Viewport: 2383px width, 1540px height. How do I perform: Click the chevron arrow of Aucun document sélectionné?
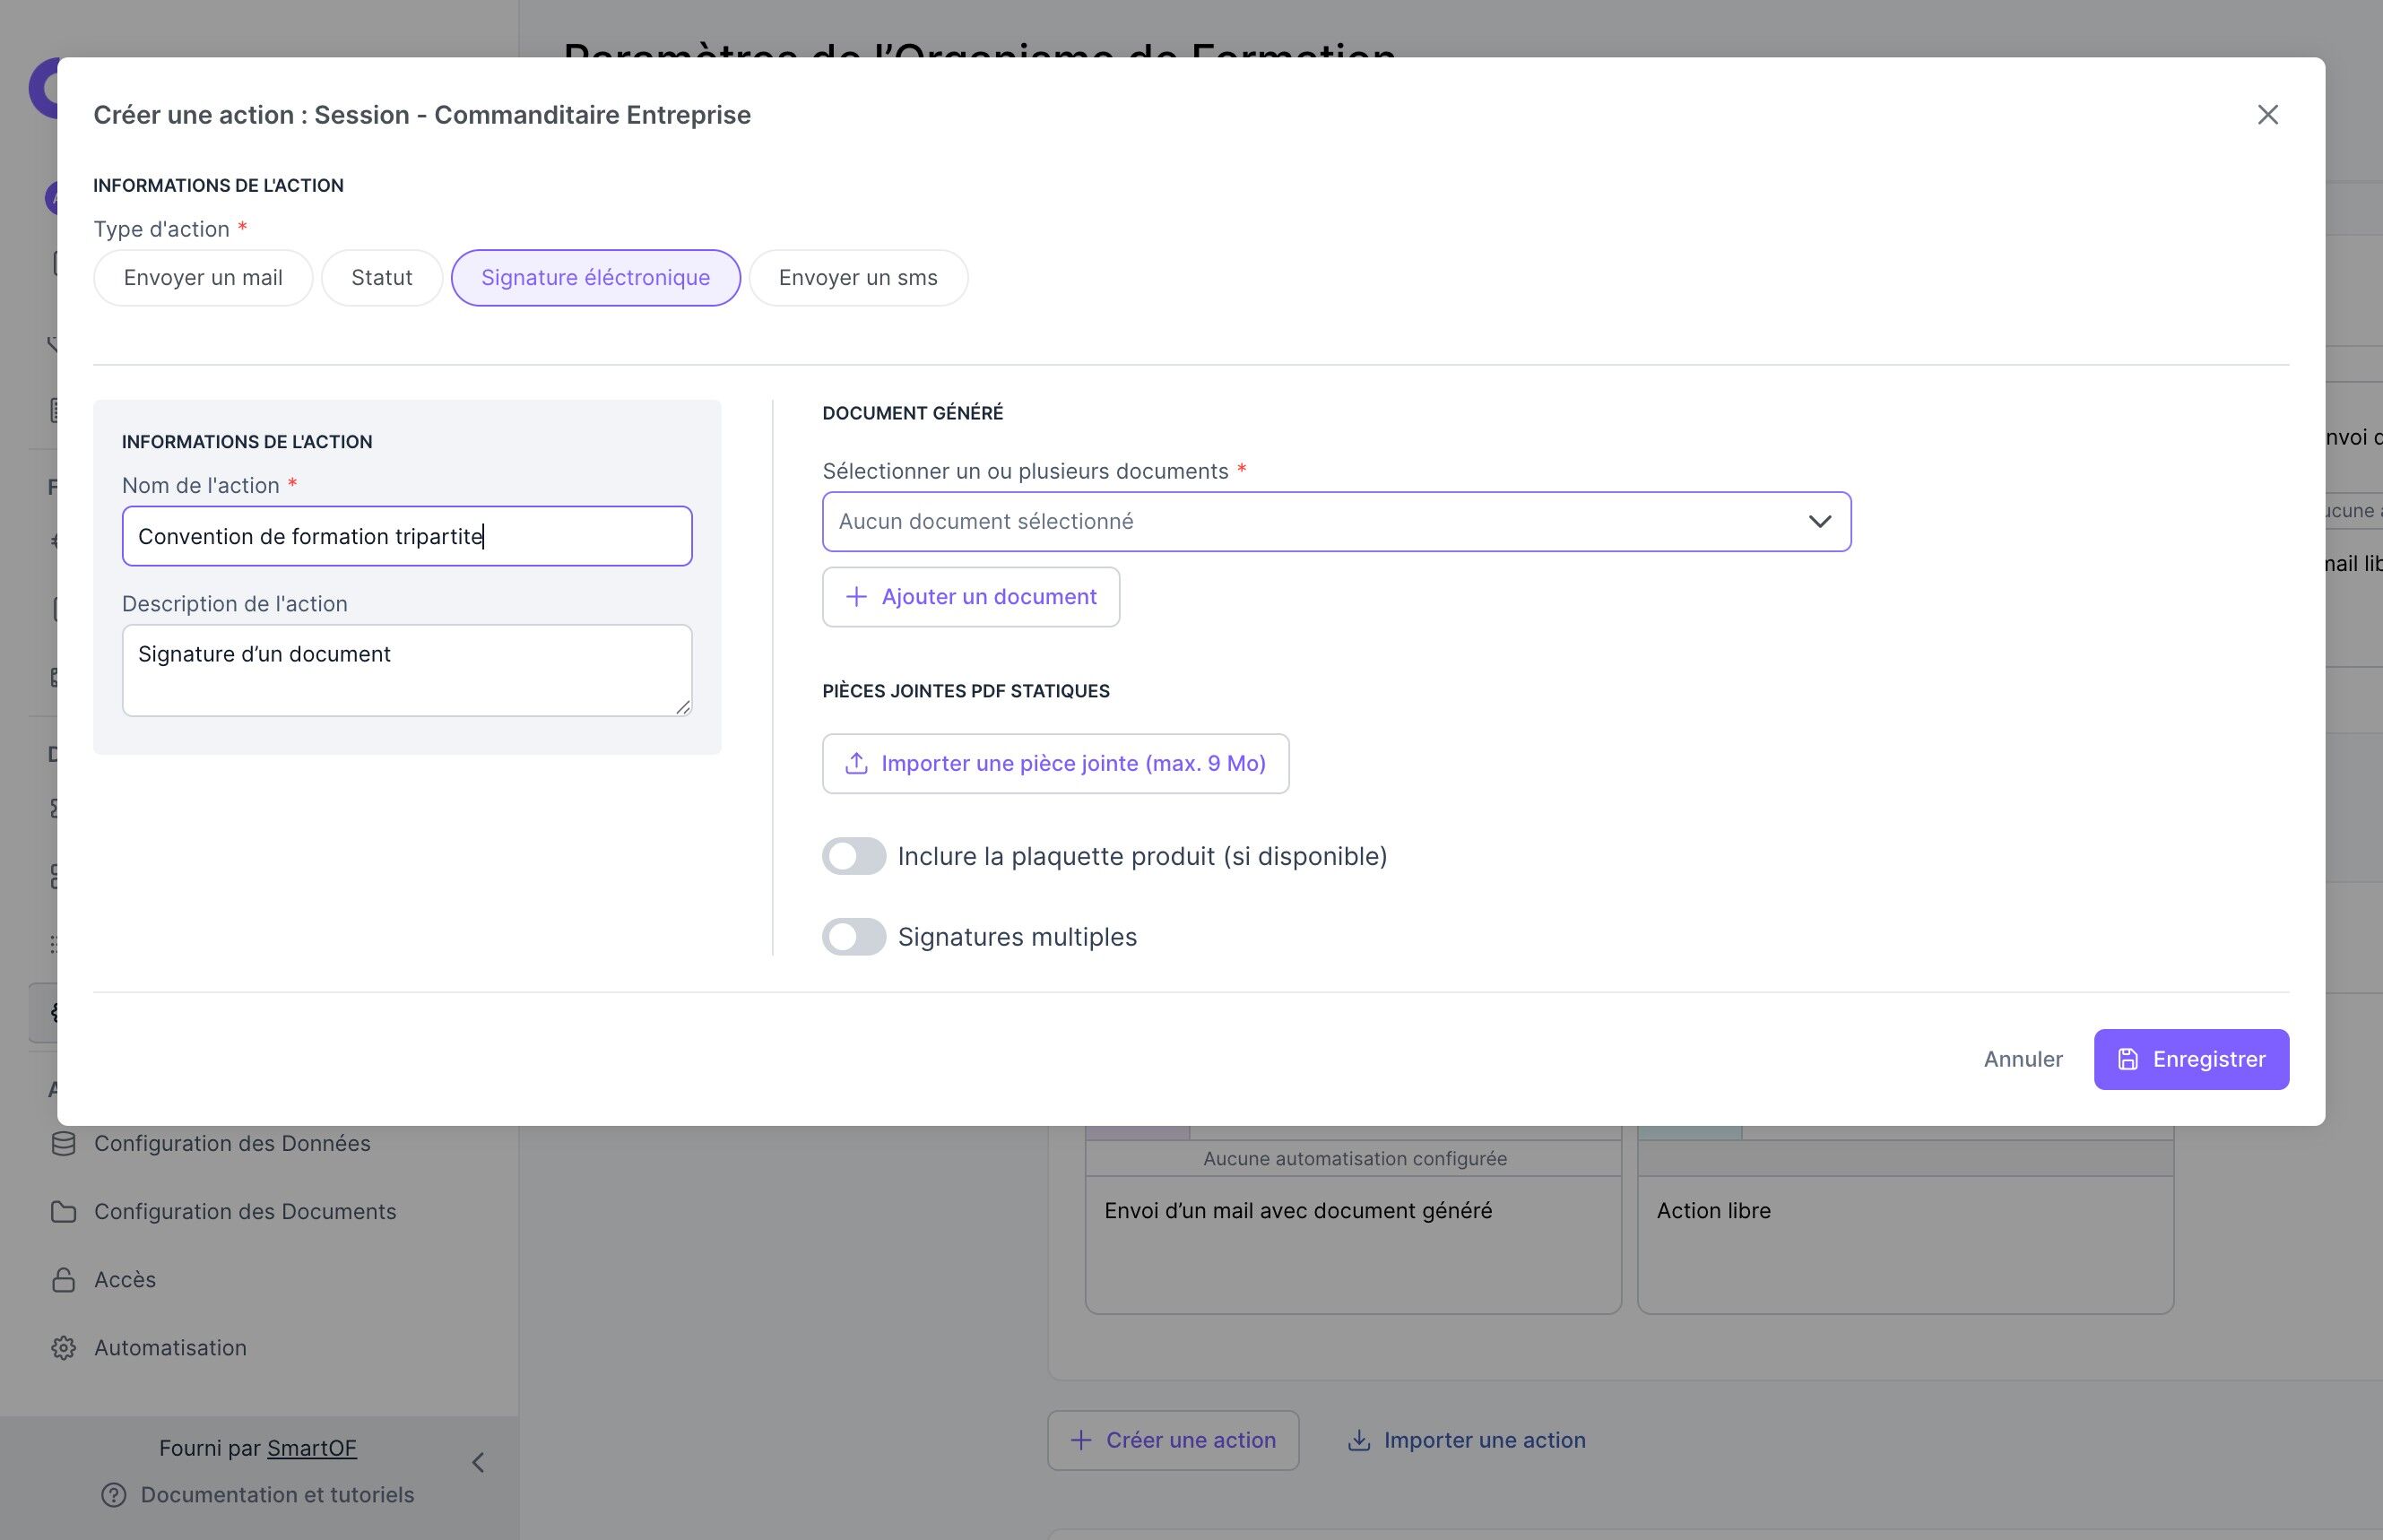1819,521
